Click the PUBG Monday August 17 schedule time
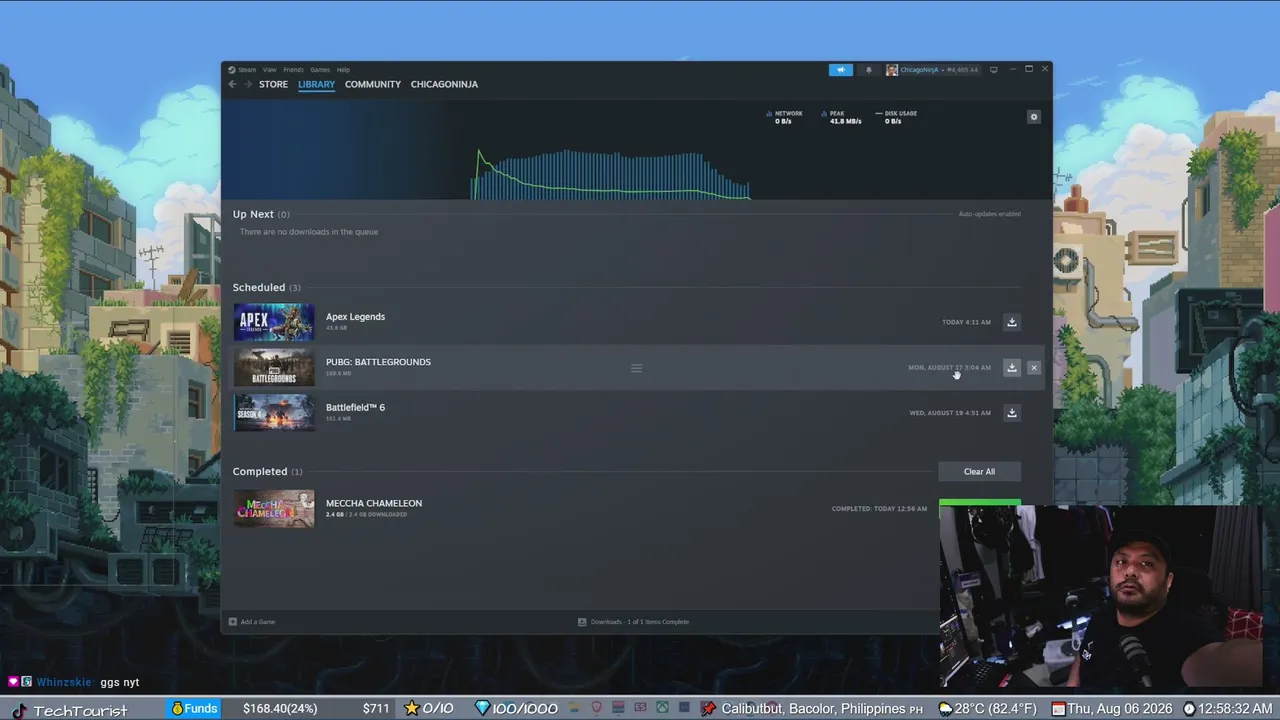The image size is (1280, 720). pos(949,368)
